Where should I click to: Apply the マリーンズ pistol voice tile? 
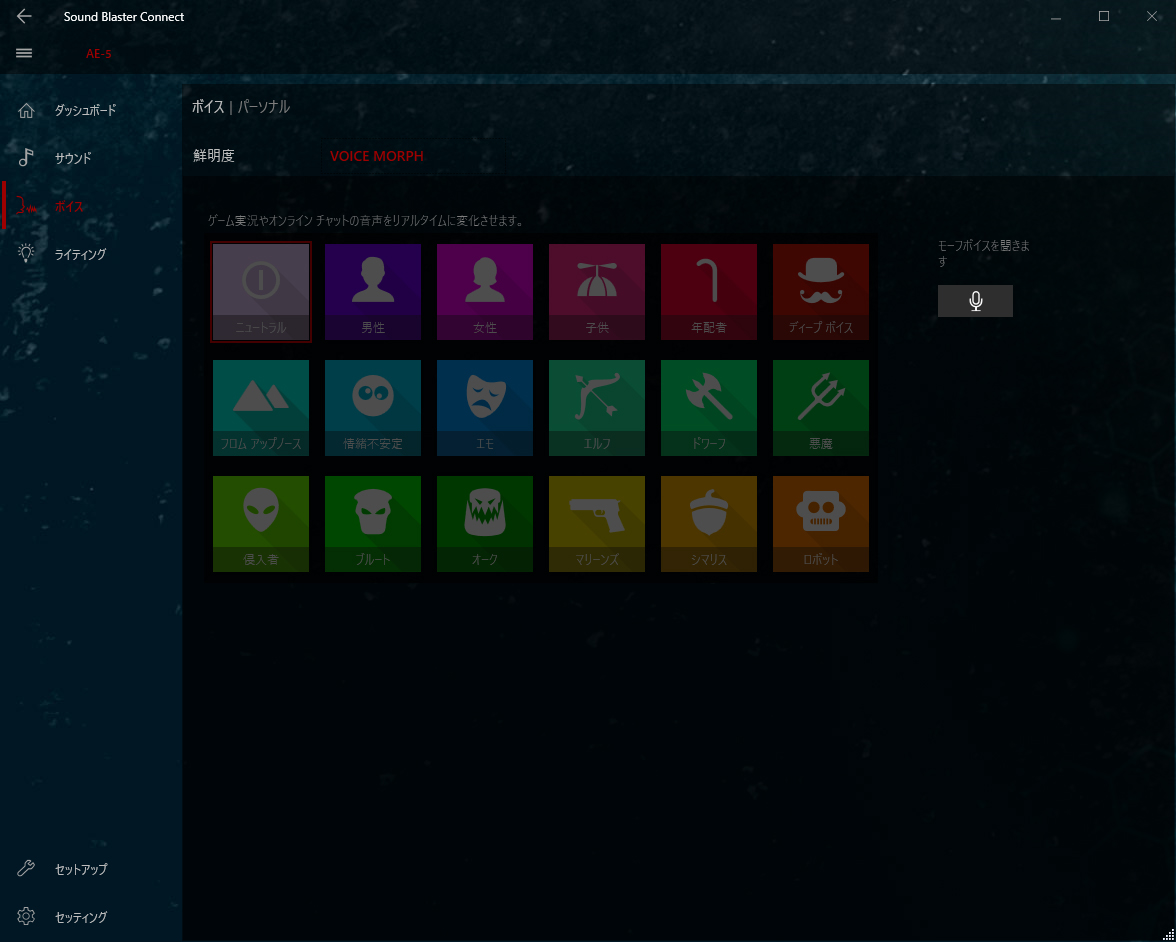click(x=596, y=524)
